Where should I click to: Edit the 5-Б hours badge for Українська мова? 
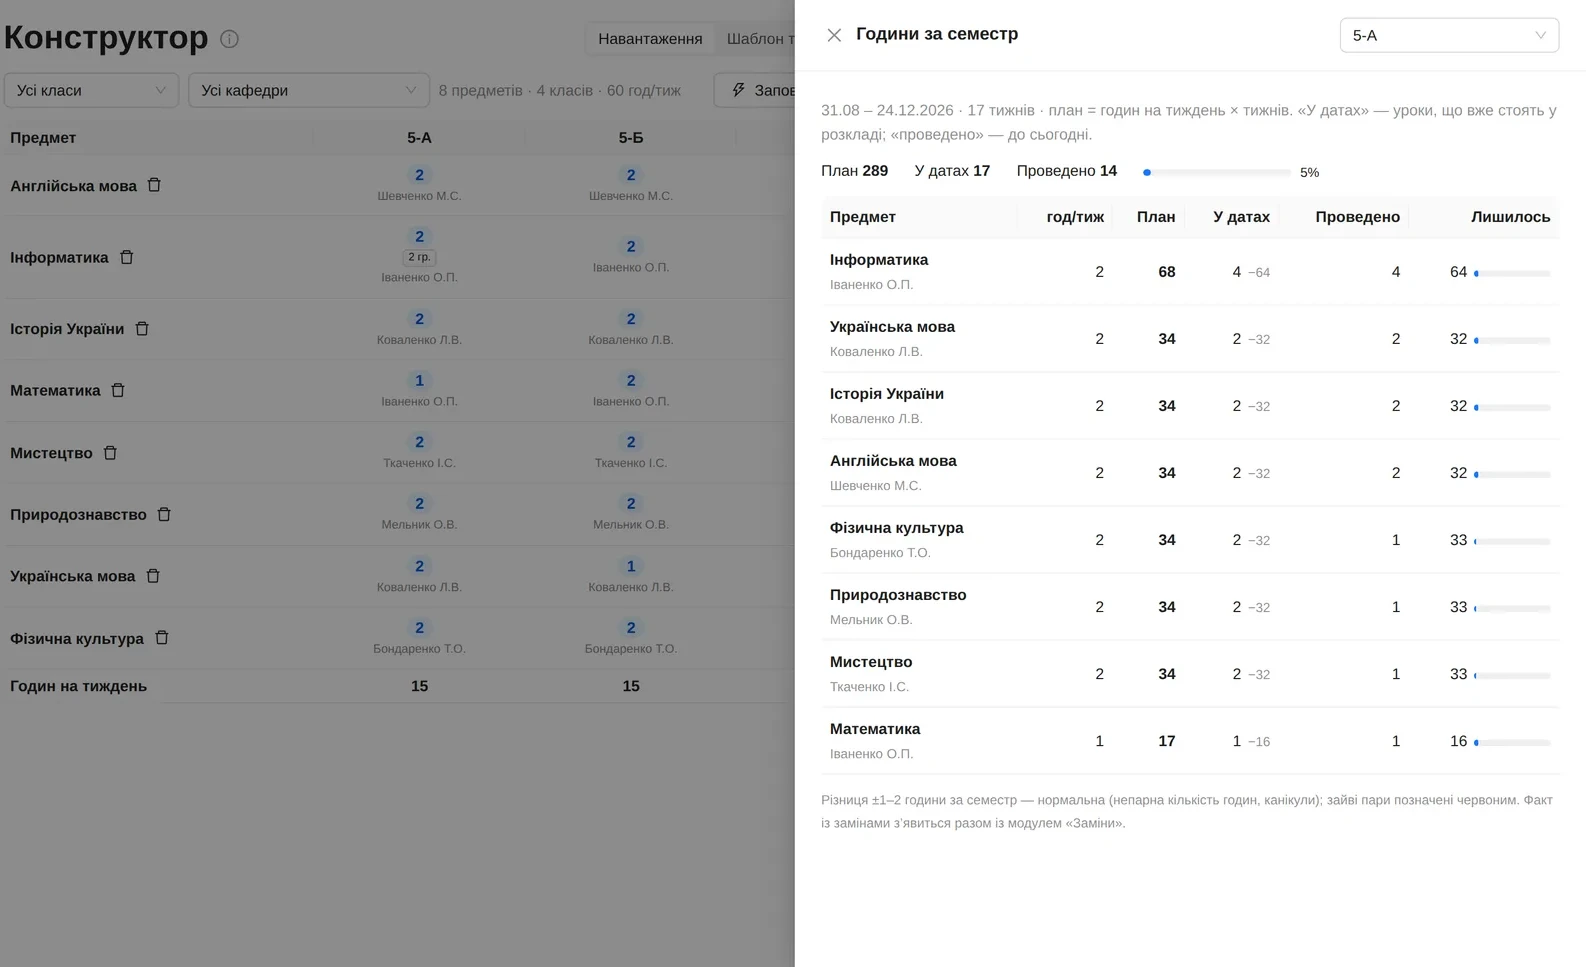point(631,566)
